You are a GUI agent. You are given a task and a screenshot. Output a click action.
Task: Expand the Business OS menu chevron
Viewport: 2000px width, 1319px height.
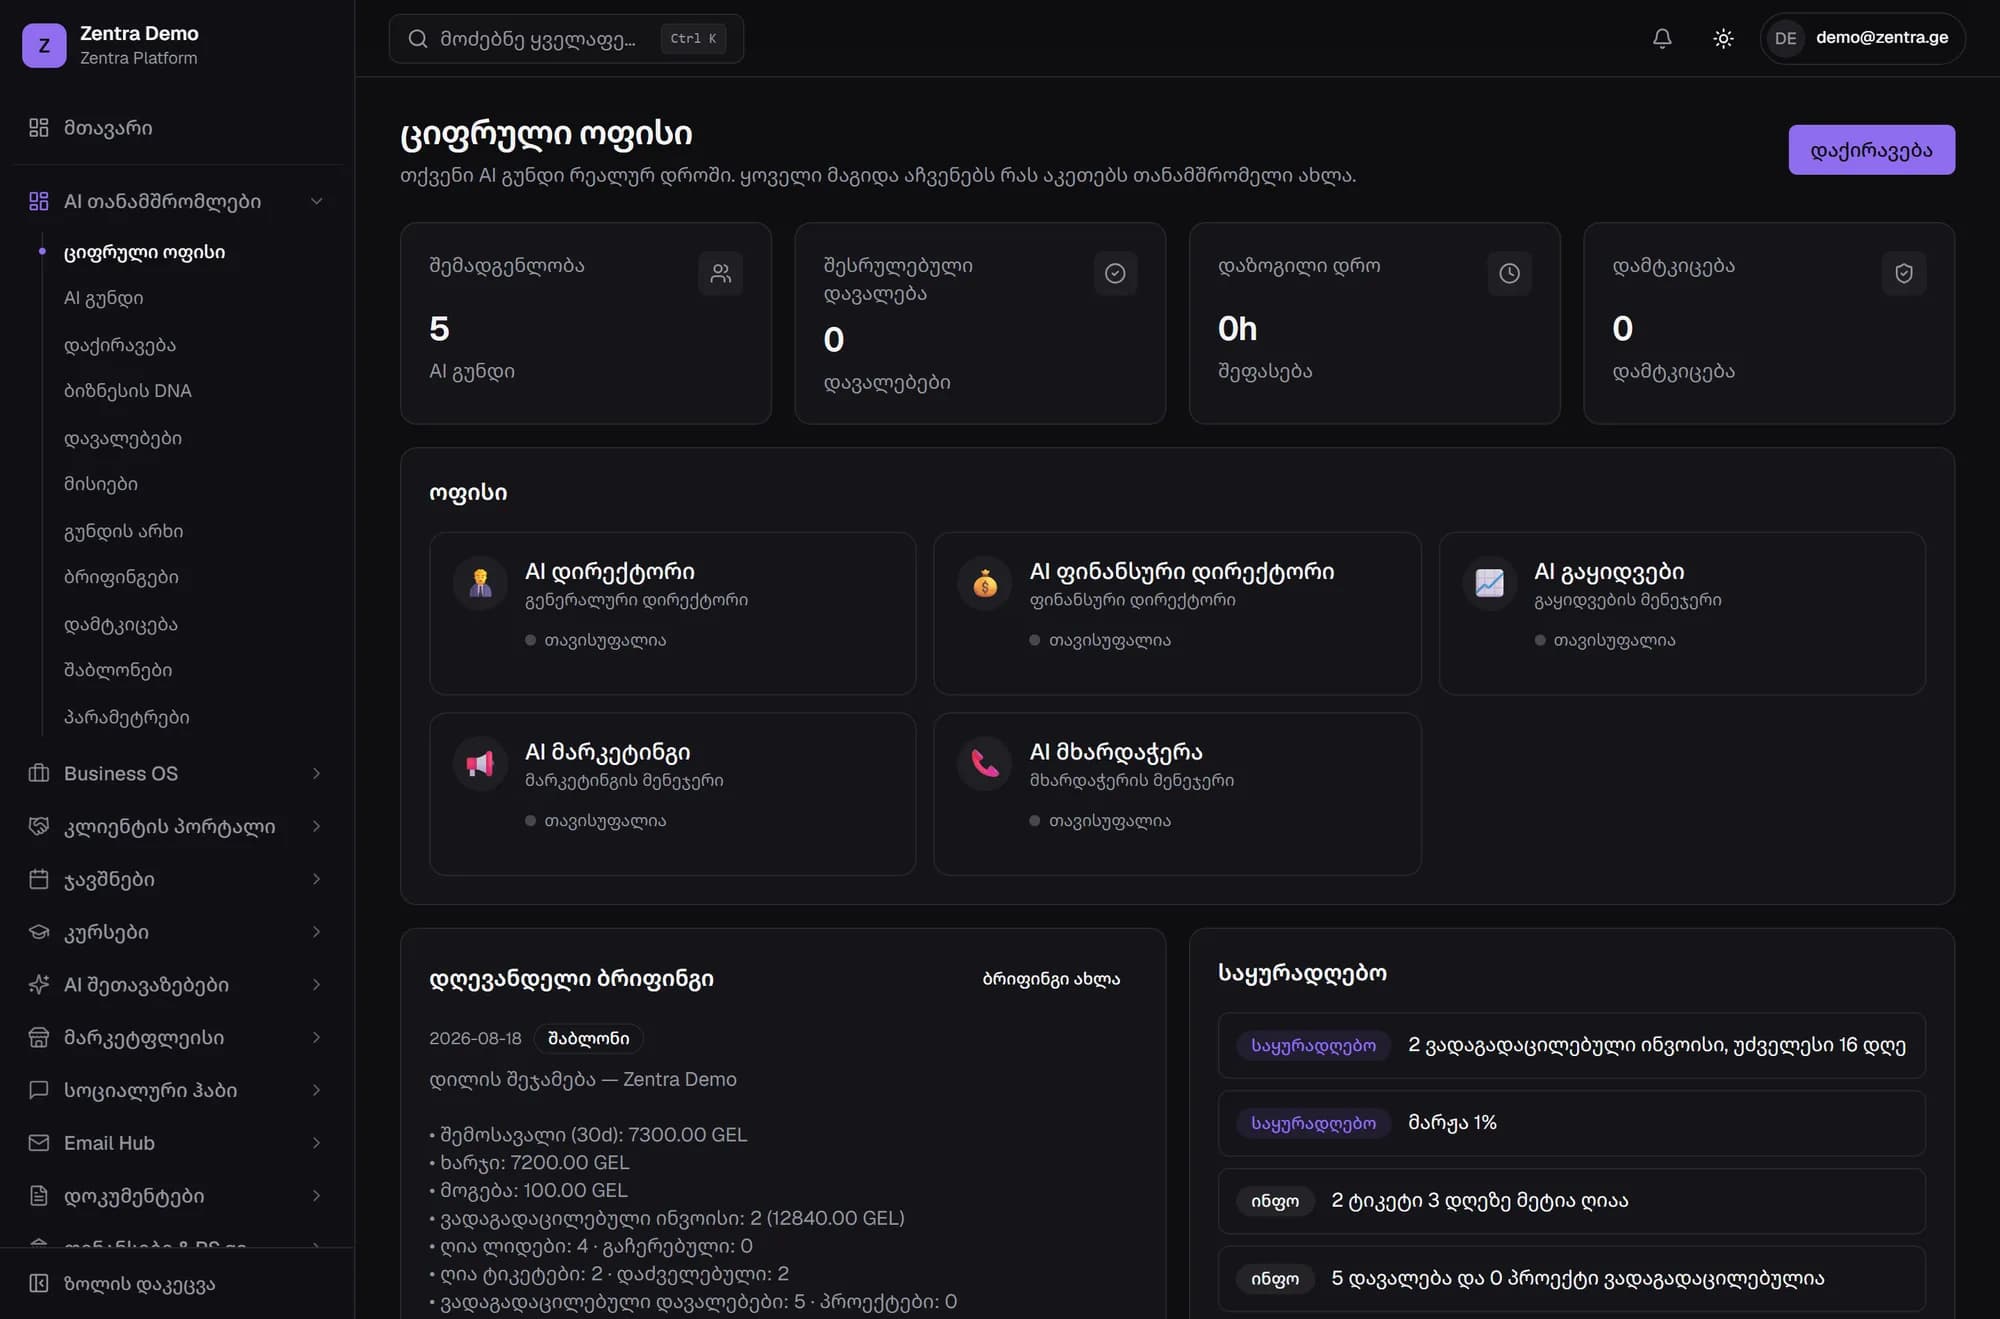[317, 773]
